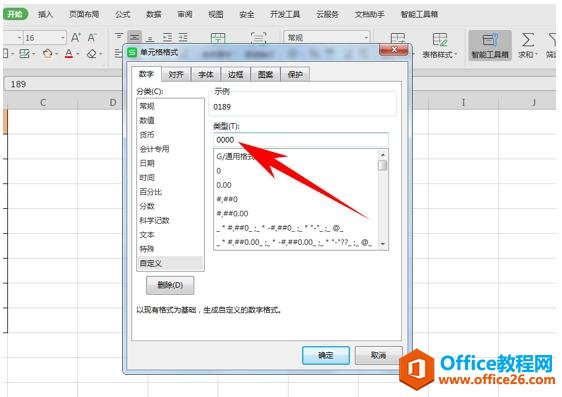Click the 删除(D) button
This screenshot has height=397, width=562.
click(x=170, y=285)
